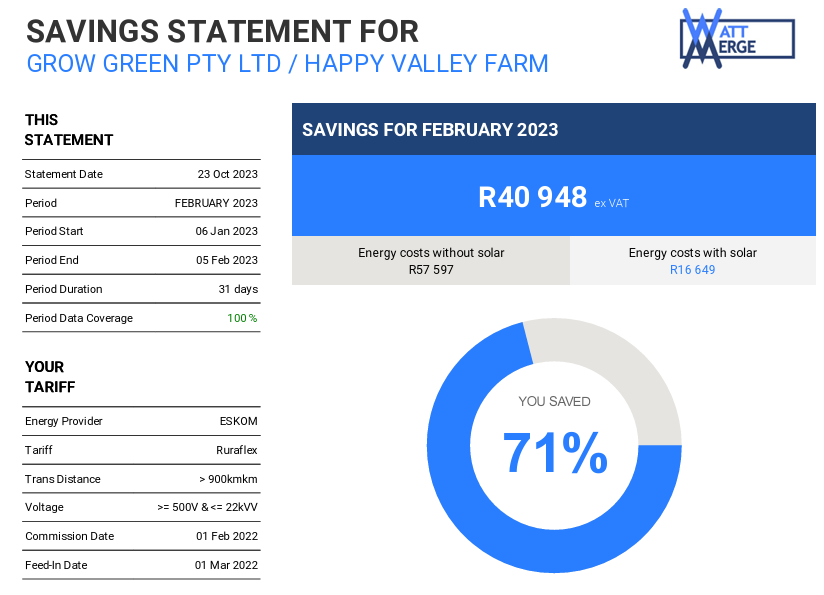
Task: Click Energy costs without solar box
Action: point(431,261)
